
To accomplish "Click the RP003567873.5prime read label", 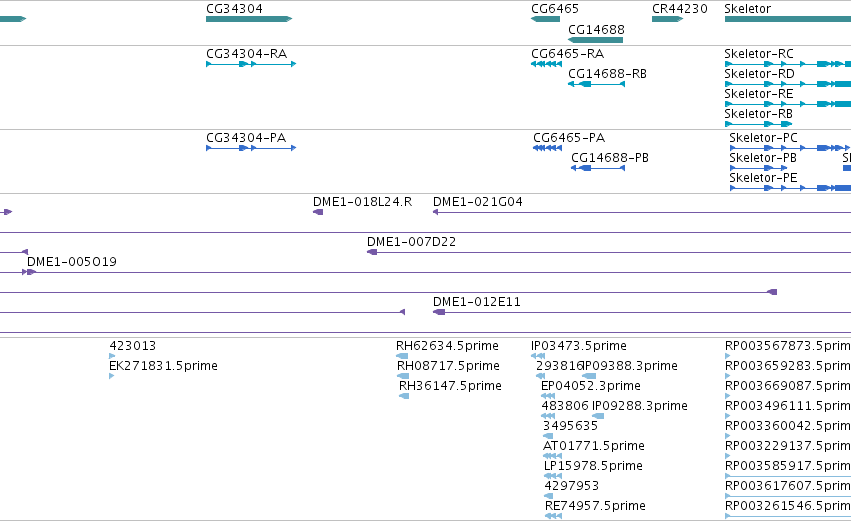I will [x=788, y=346].
